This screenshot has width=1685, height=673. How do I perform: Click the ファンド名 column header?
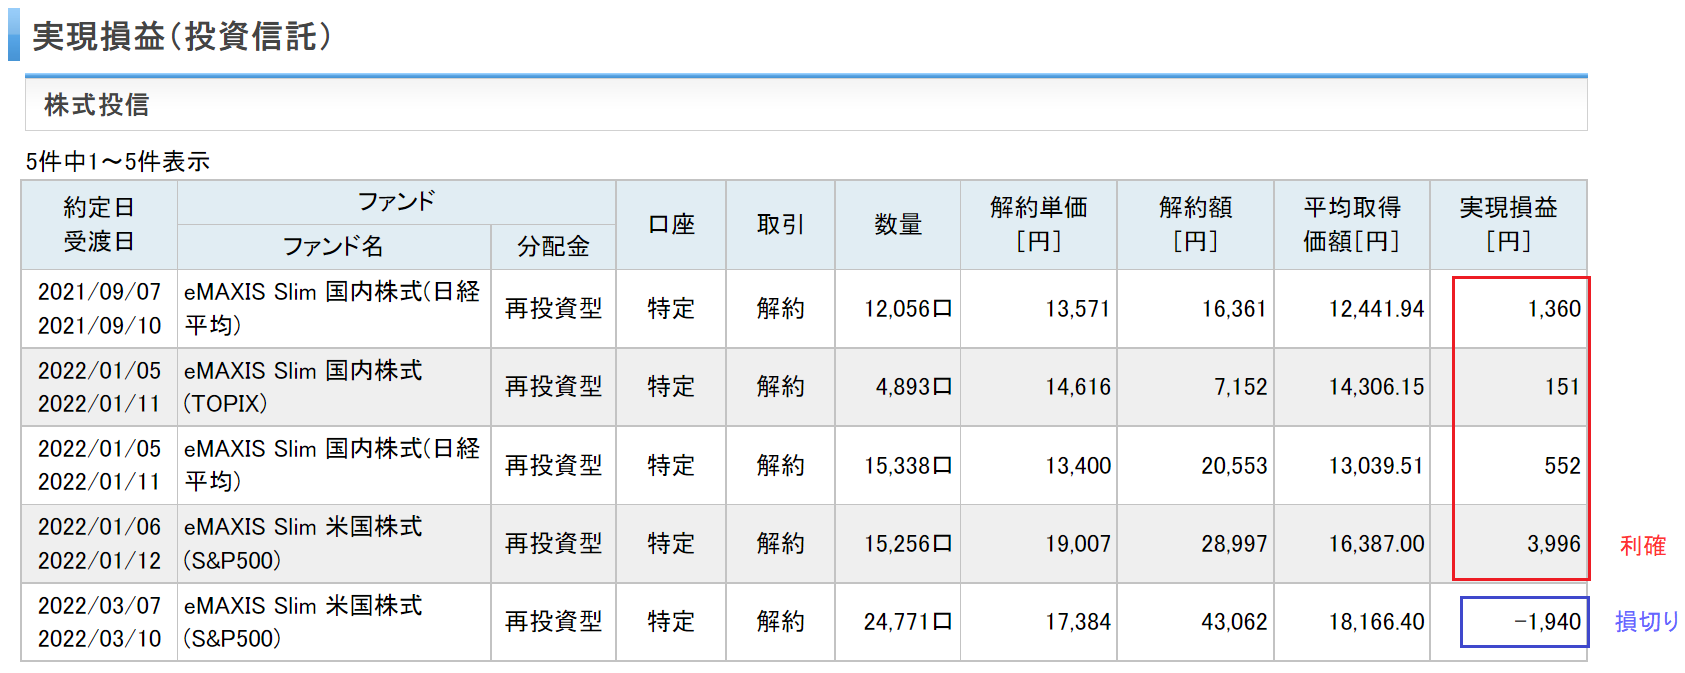[x=333, y=246]
